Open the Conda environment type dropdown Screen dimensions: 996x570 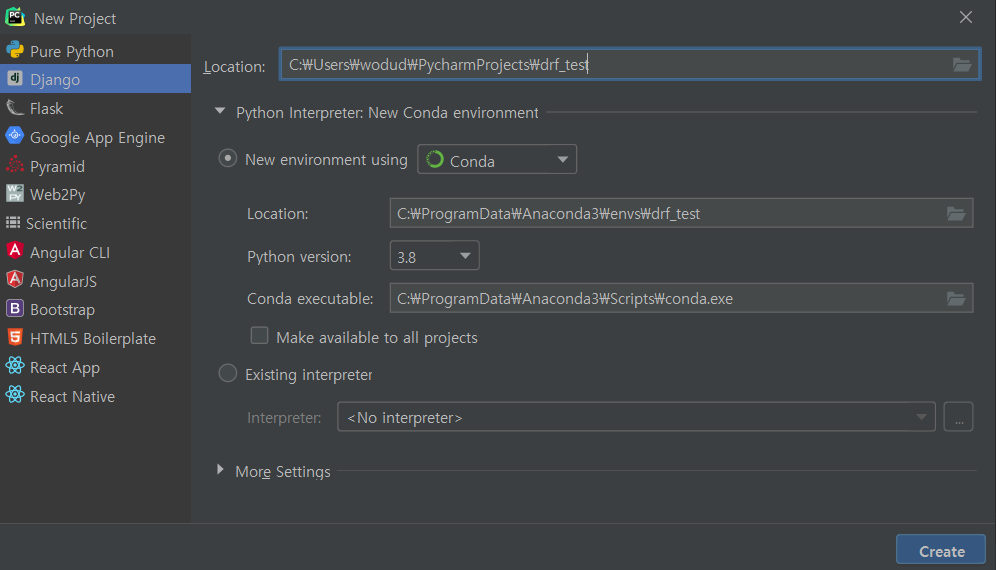496,160
